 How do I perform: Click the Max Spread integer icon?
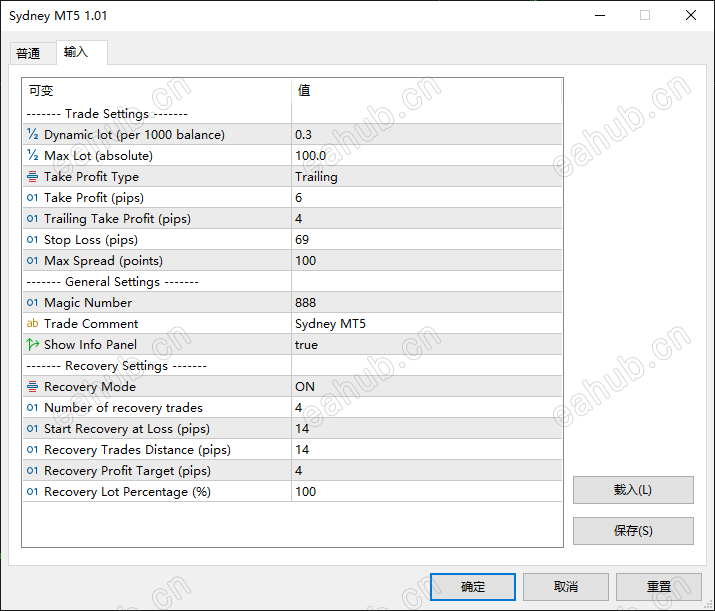click(x=32, y=260)
